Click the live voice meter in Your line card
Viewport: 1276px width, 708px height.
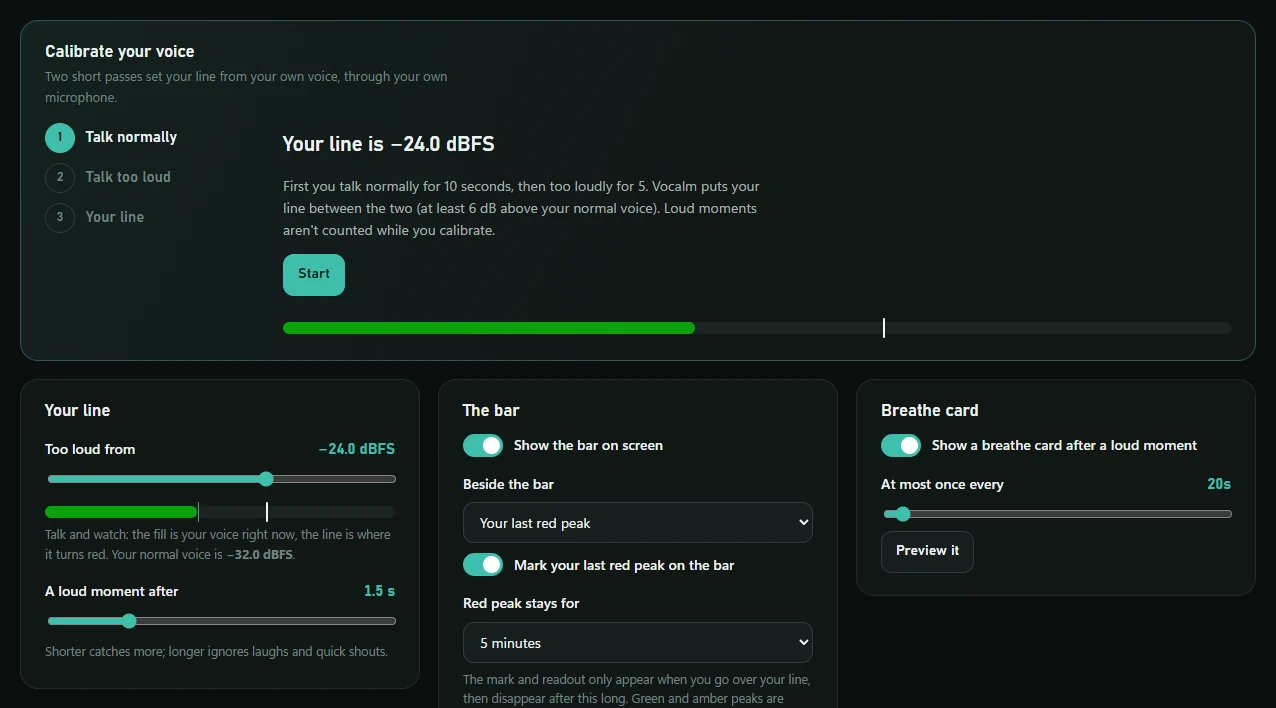pyautogui.click(x=220, y=512)
